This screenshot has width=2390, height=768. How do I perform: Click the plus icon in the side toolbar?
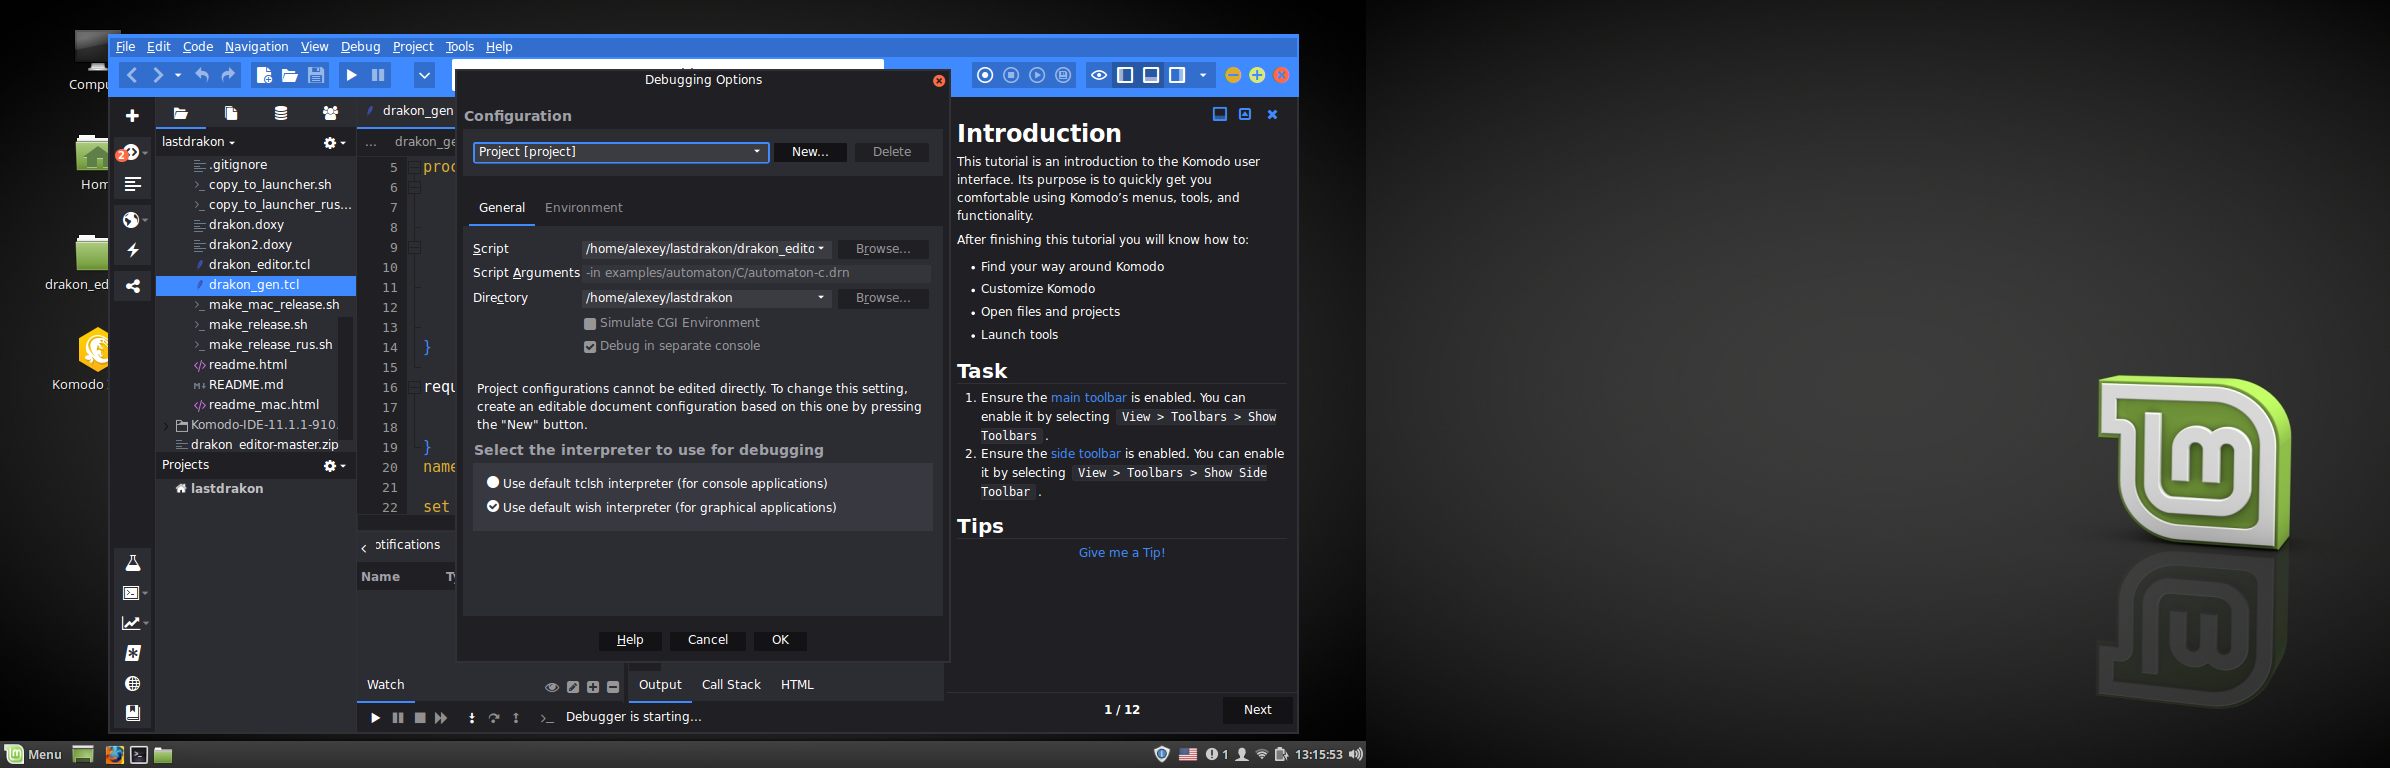tap(132, 116)
